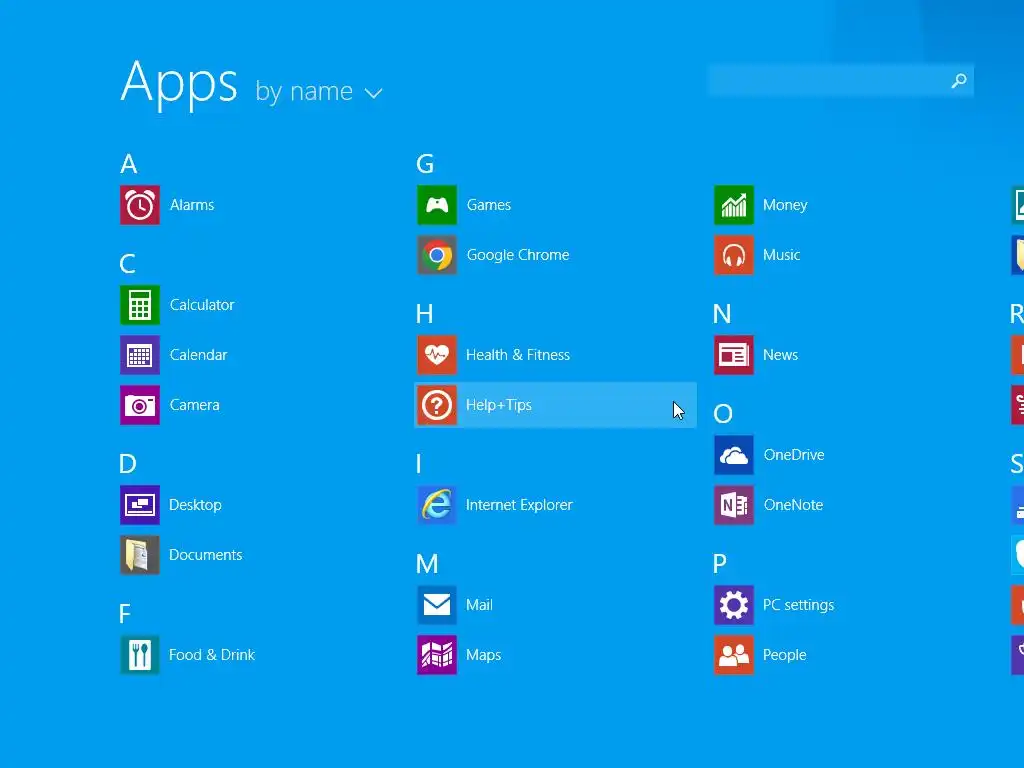Image resolution: width=1024 pixels, height=768 pixels.
Task: Click the 'PC settings' label text
Action: (x=799, y=605)
